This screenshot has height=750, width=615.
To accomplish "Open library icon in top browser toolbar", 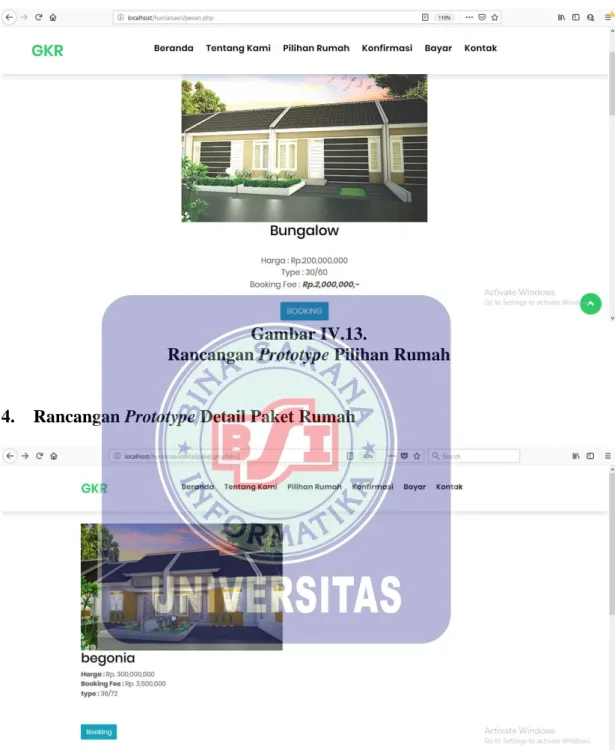I will tap(561, 17).
